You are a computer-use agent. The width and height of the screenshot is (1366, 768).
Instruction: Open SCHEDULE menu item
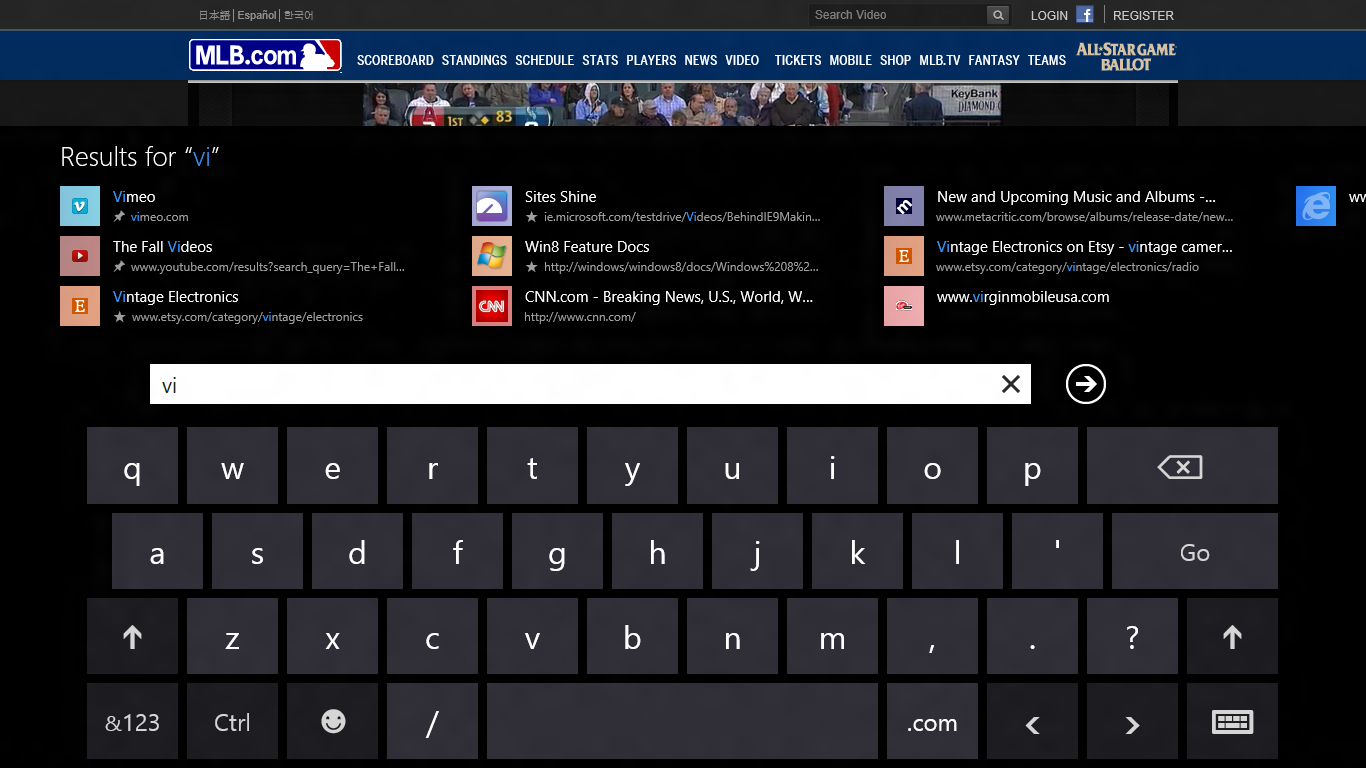point(544,60)
